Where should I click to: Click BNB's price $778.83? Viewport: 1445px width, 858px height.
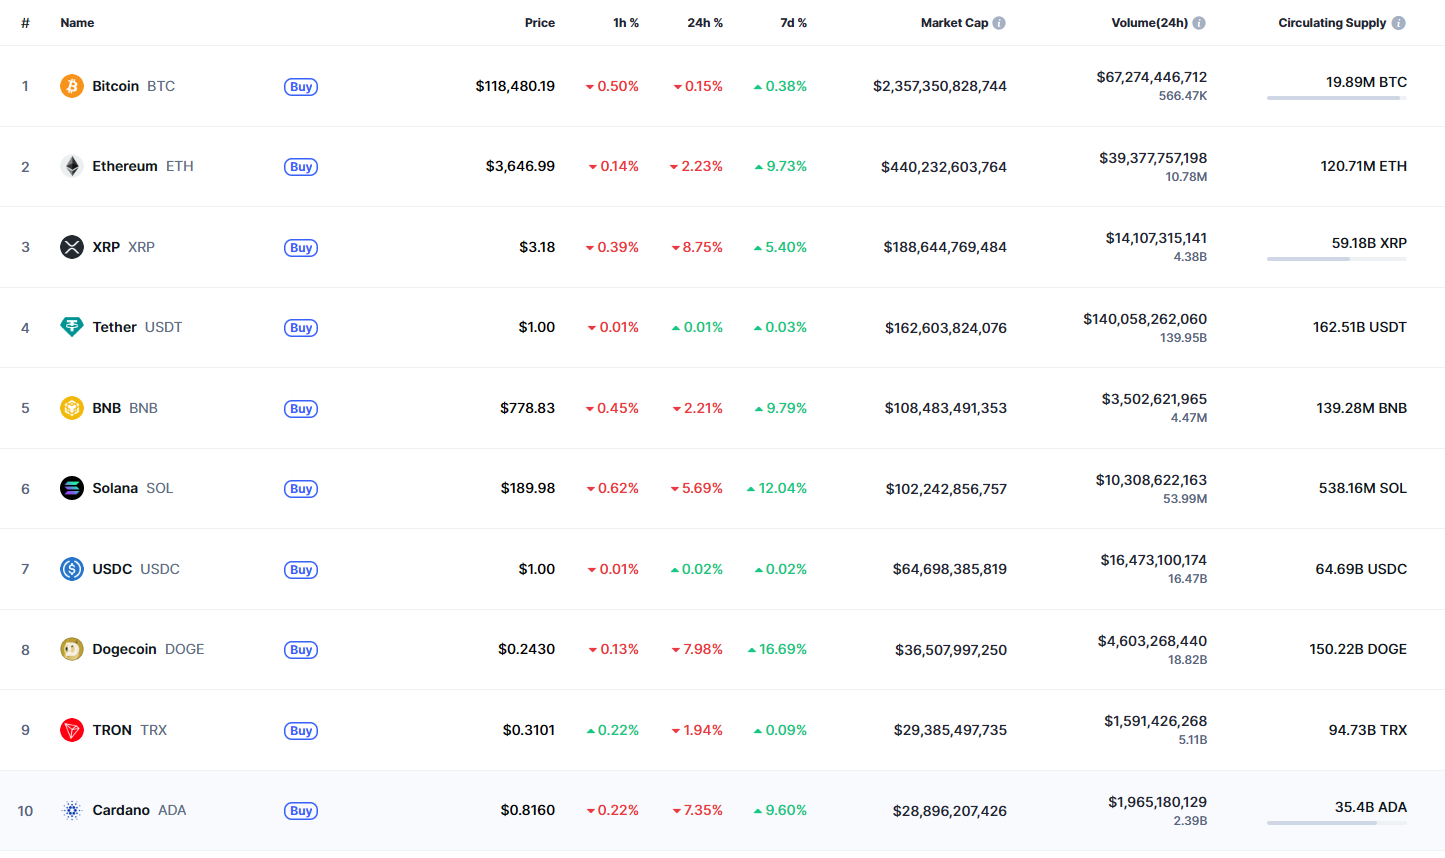pyautogui.click(x=527, y=408)
